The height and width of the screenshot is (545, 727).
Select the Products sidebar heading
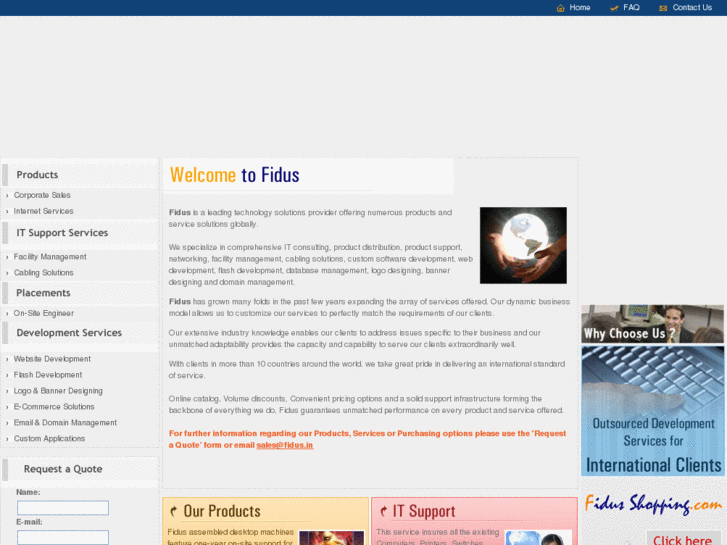click(x=37, y=175)
